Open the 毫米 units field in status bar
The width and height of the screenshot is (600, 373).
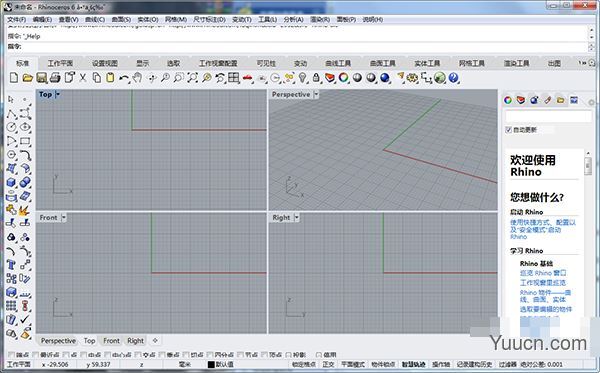tap(185, 365)
